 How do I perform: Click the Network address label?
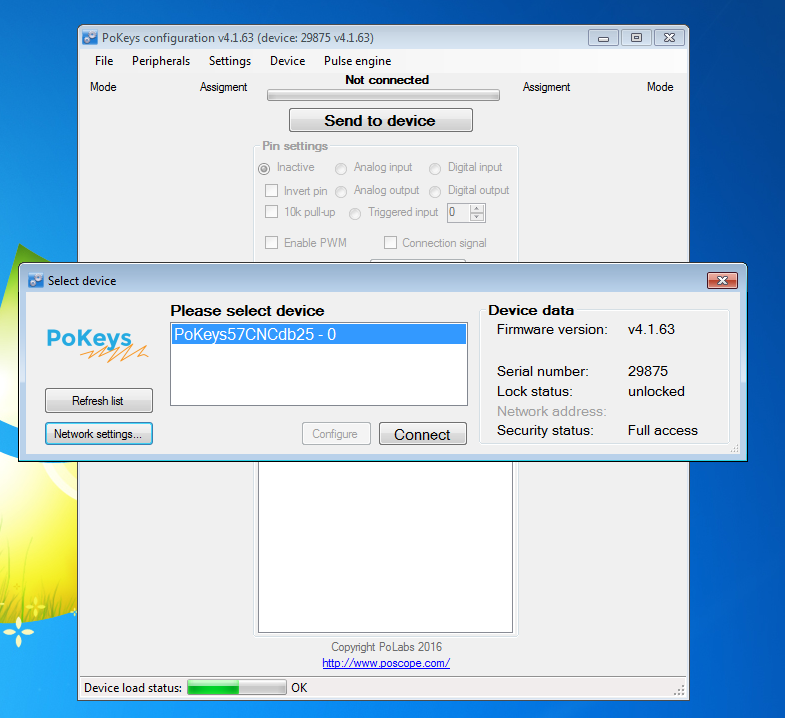(x=551, y=411)
